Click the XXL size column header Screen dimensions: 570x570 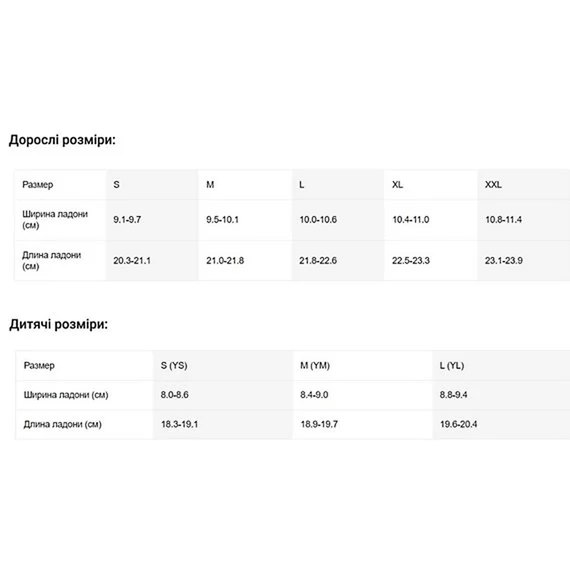tap(524, 185)
